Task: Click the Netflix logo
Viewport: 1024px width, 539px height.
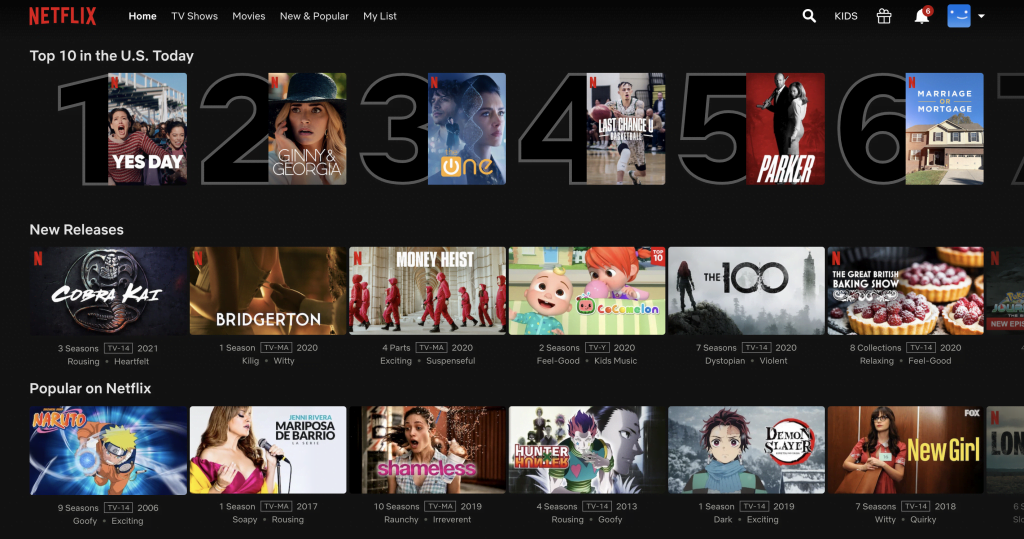Action: [62, 16]
